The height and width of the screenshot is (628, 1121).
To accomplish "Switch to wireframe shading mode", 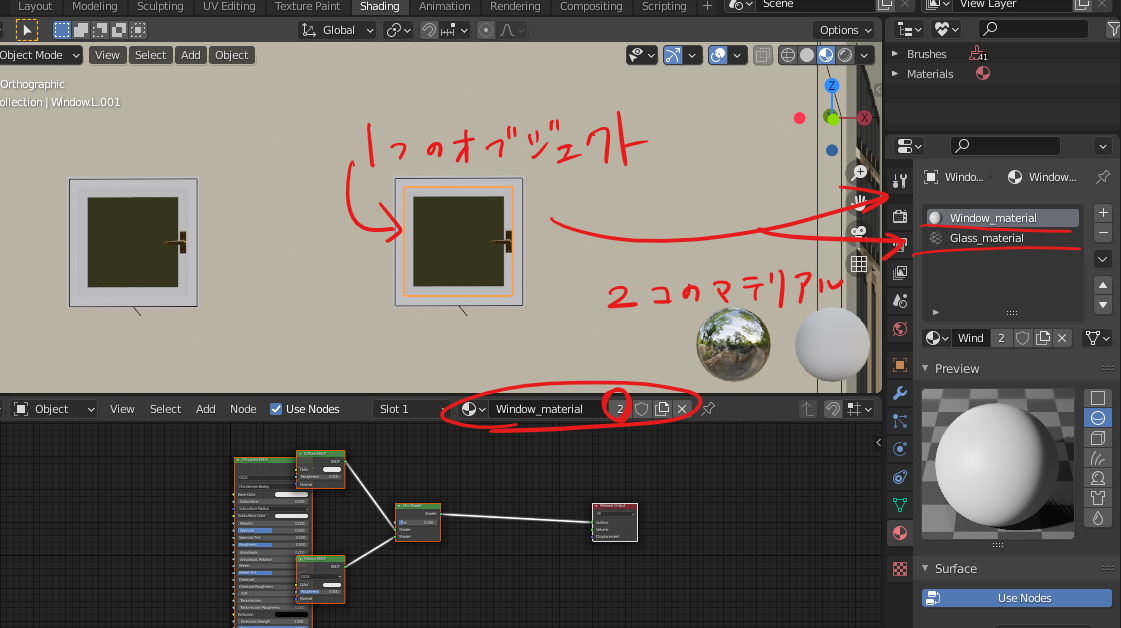I will click(788, 55).
